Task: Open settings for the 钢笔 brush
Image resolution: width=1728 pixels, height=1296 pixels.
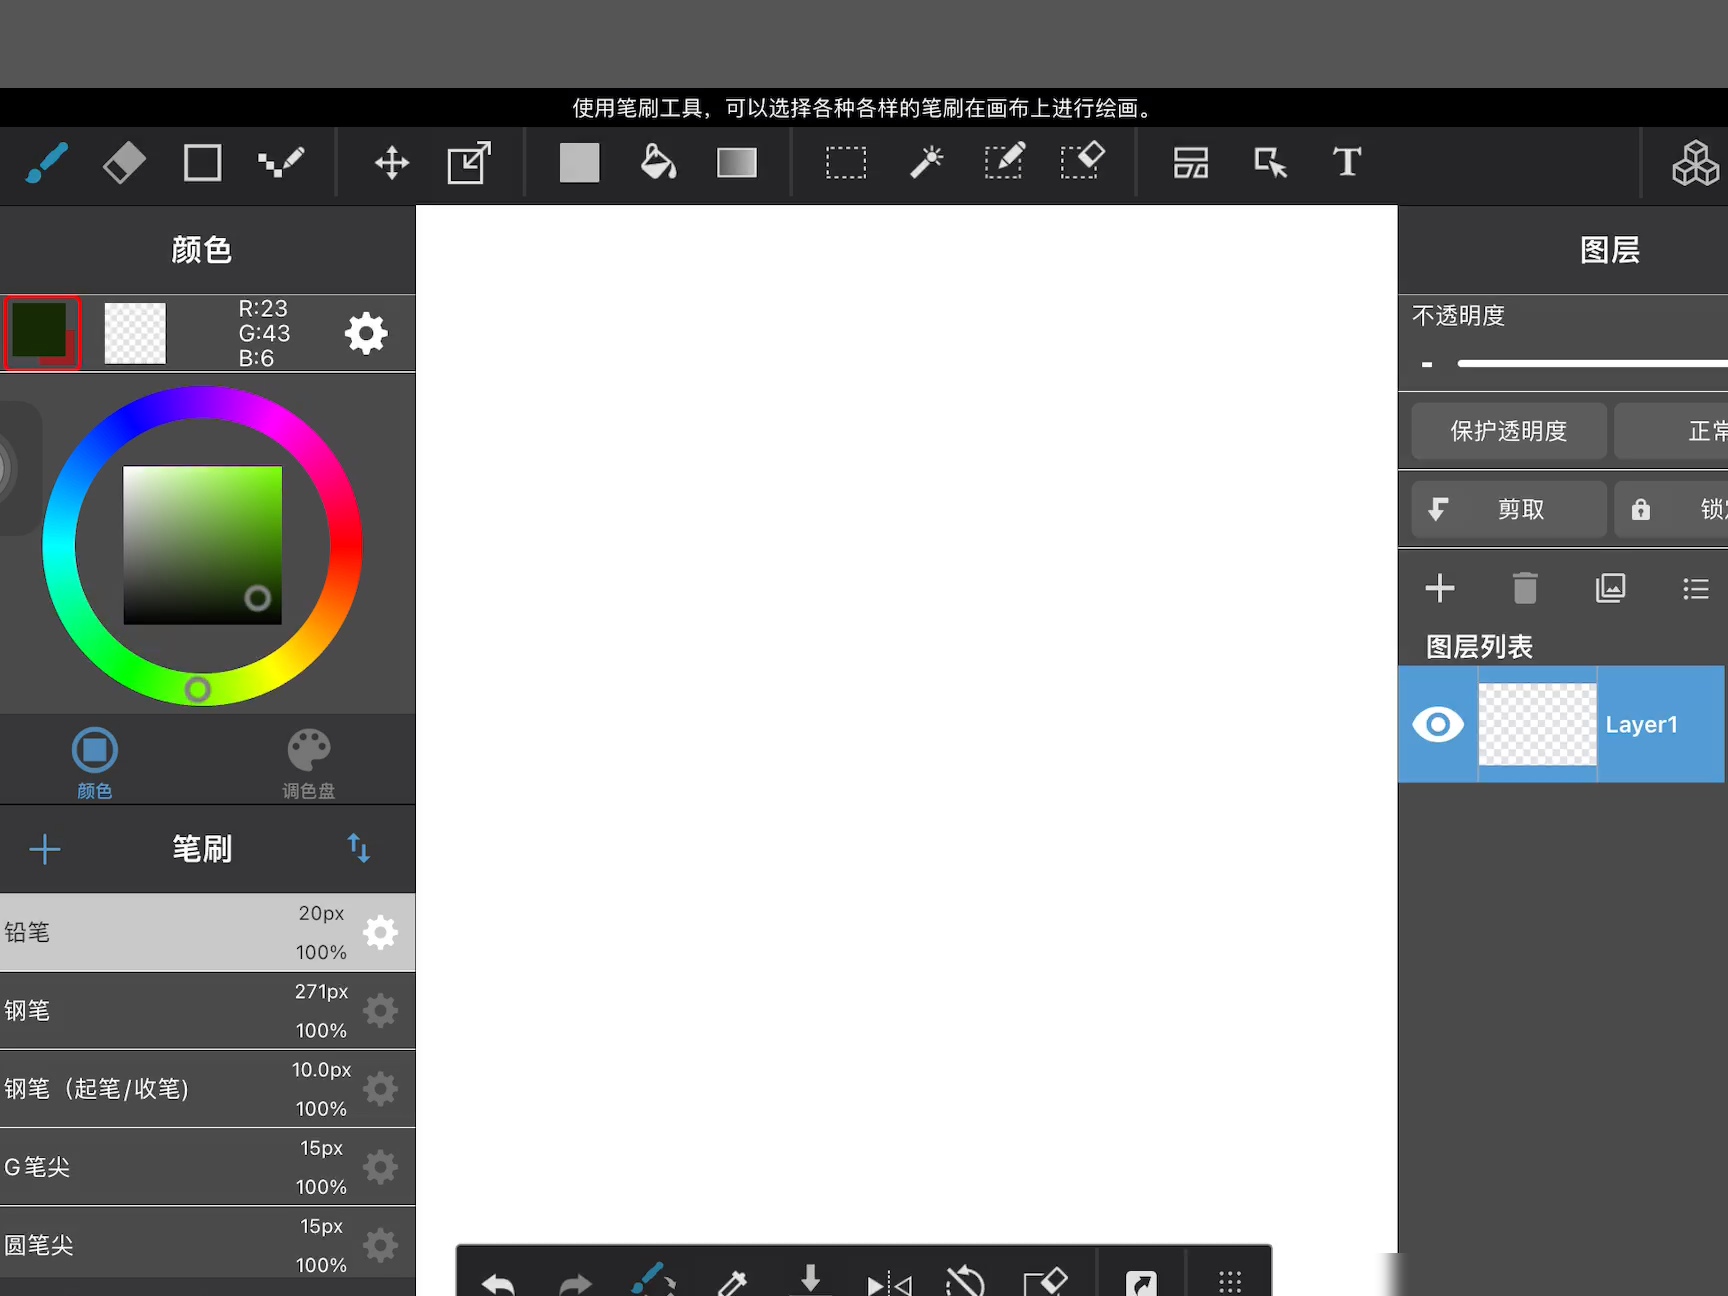Action: click(380, 1010)
